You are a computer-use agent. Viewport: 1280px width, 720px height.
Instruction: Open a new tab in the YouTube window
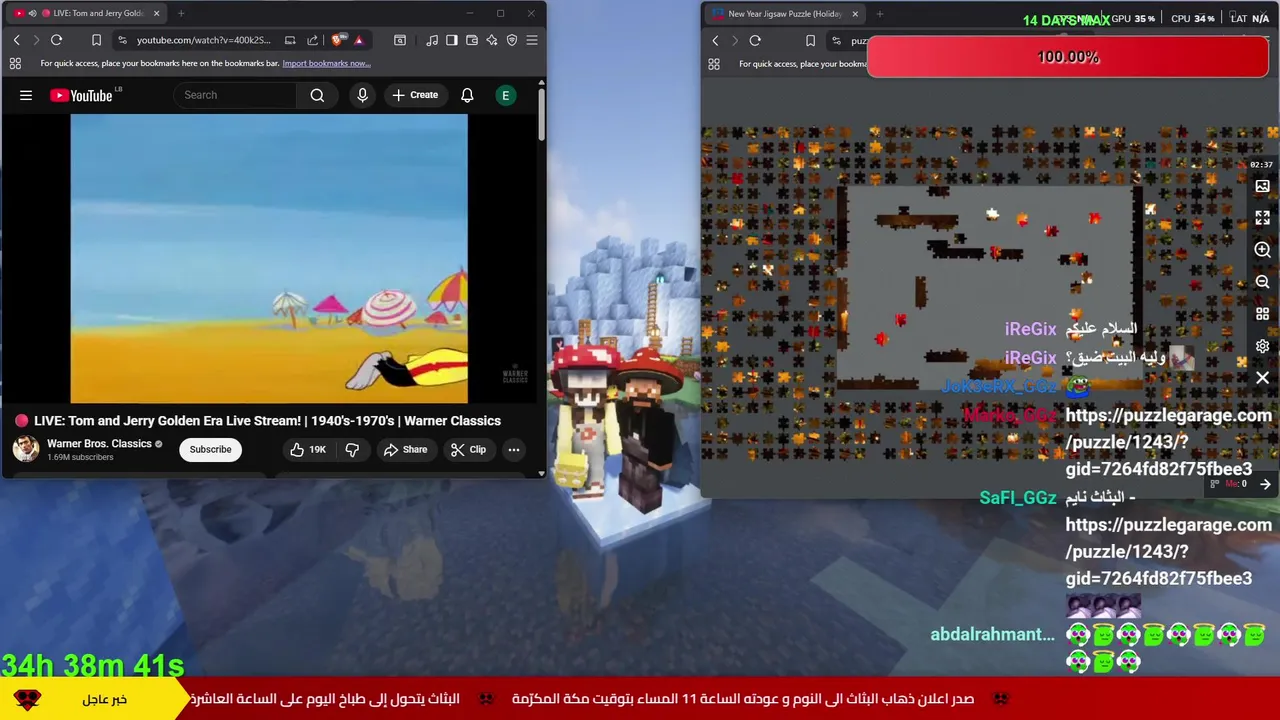click(x=181, y=13)
